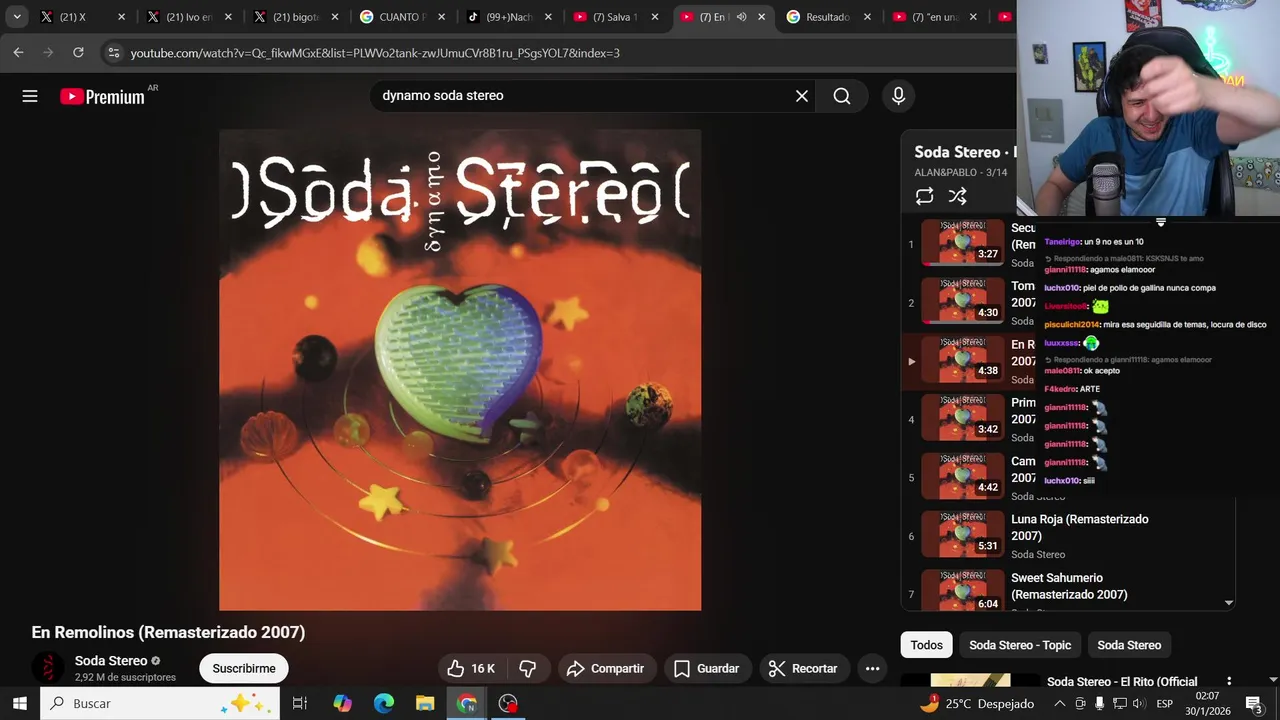This screenshot has height=720, width=1280.
Task: Open Microsoft Edge from the taskbar
Action: pyautogui.click(x=384, y=703)
